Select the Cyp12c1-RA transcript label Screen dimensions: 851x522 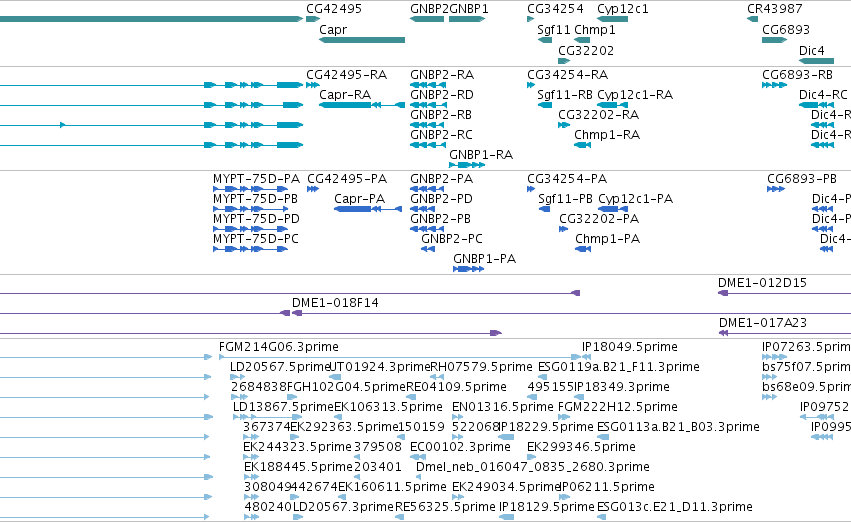[635, 94]
